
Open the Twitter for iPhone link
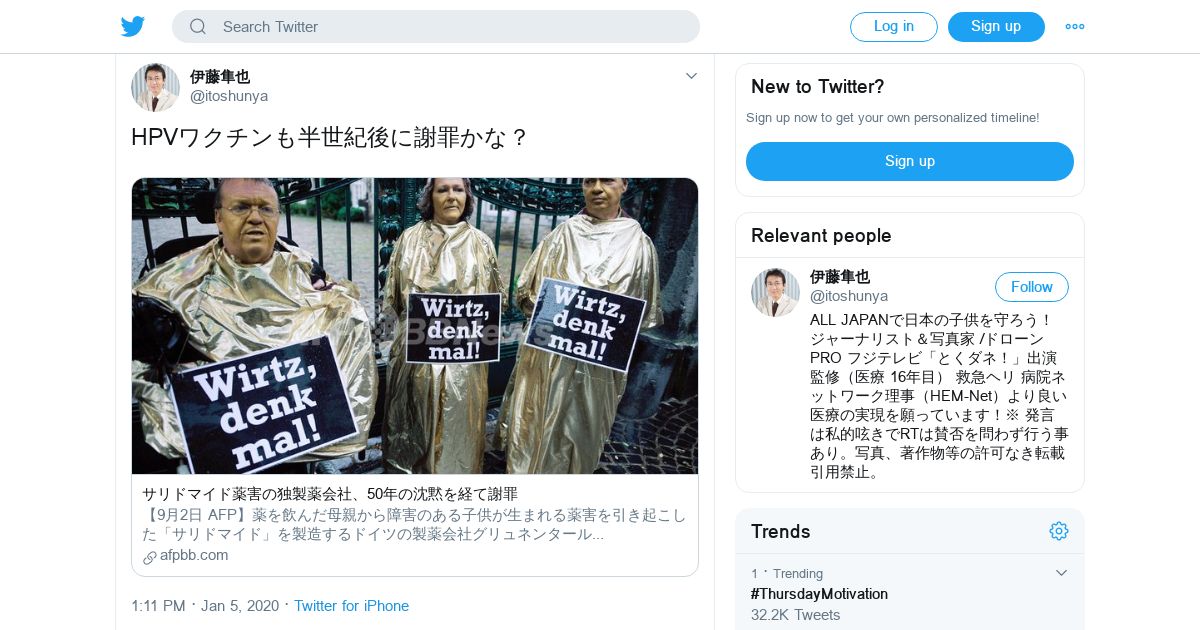point(351,606)
